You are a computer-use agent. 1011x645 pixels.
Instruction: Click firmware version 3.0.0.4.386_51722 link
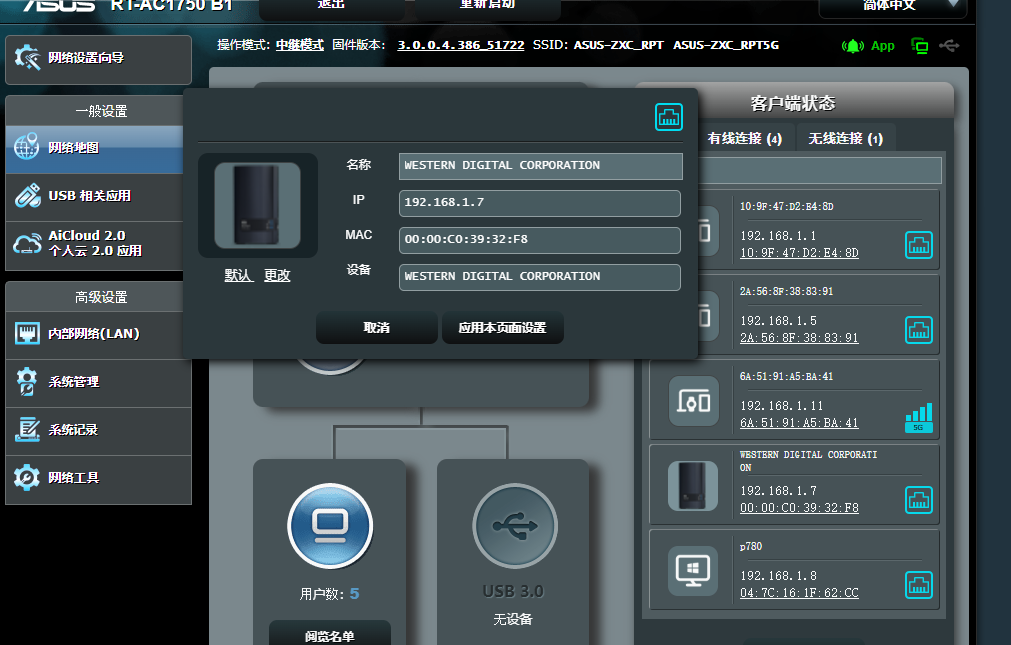tap(460, 45)
